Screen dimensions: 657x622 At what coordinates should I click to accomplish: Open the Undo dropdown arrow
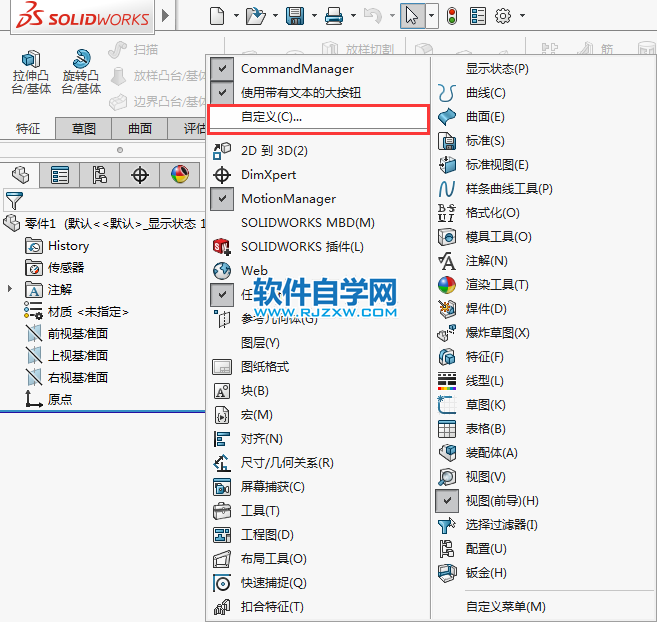pos(392,16)
